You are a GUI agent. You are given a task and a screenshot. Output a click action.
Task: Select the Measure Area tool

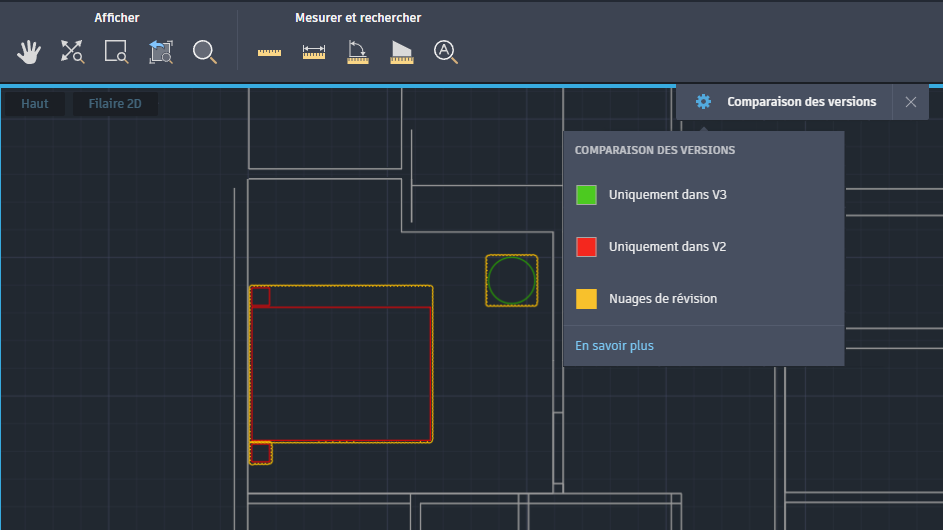pos(402,52)
